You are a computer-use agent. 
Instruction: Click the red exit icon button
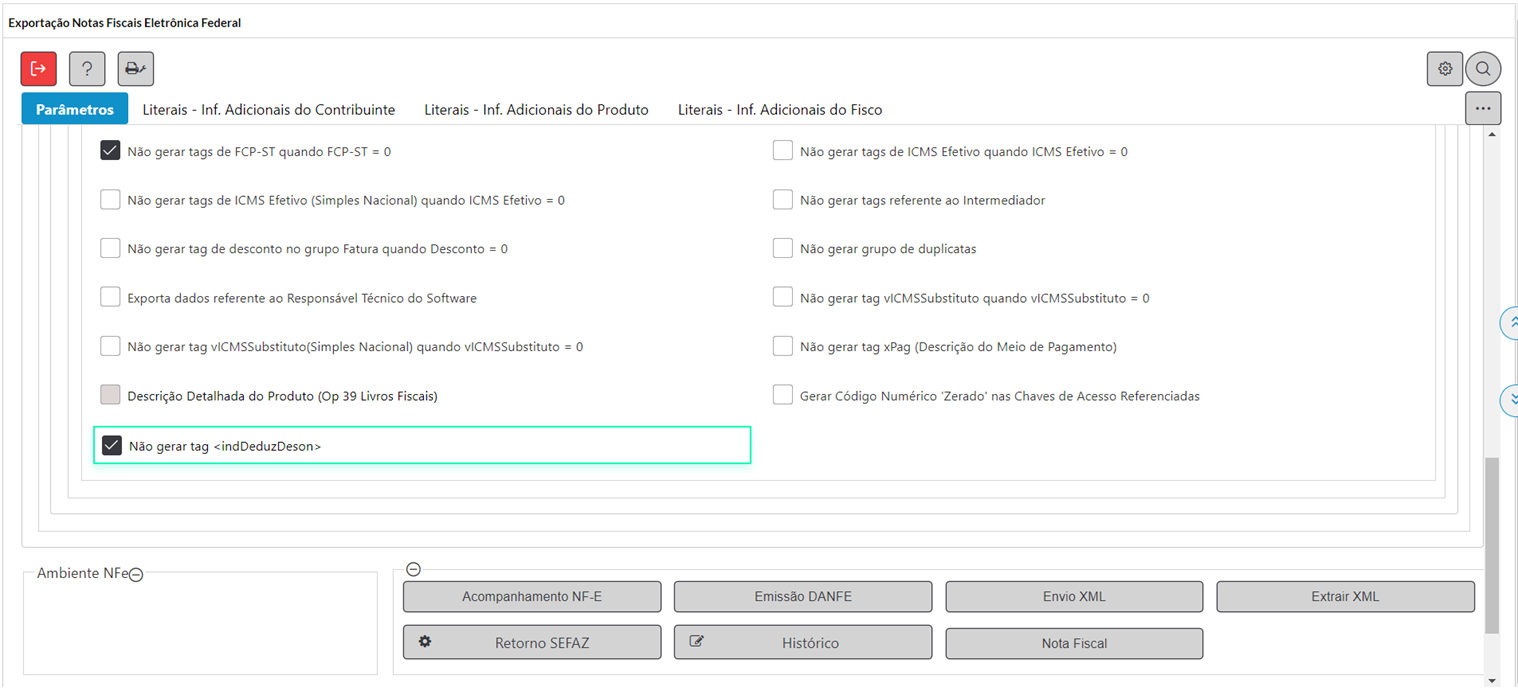(39, 68)
